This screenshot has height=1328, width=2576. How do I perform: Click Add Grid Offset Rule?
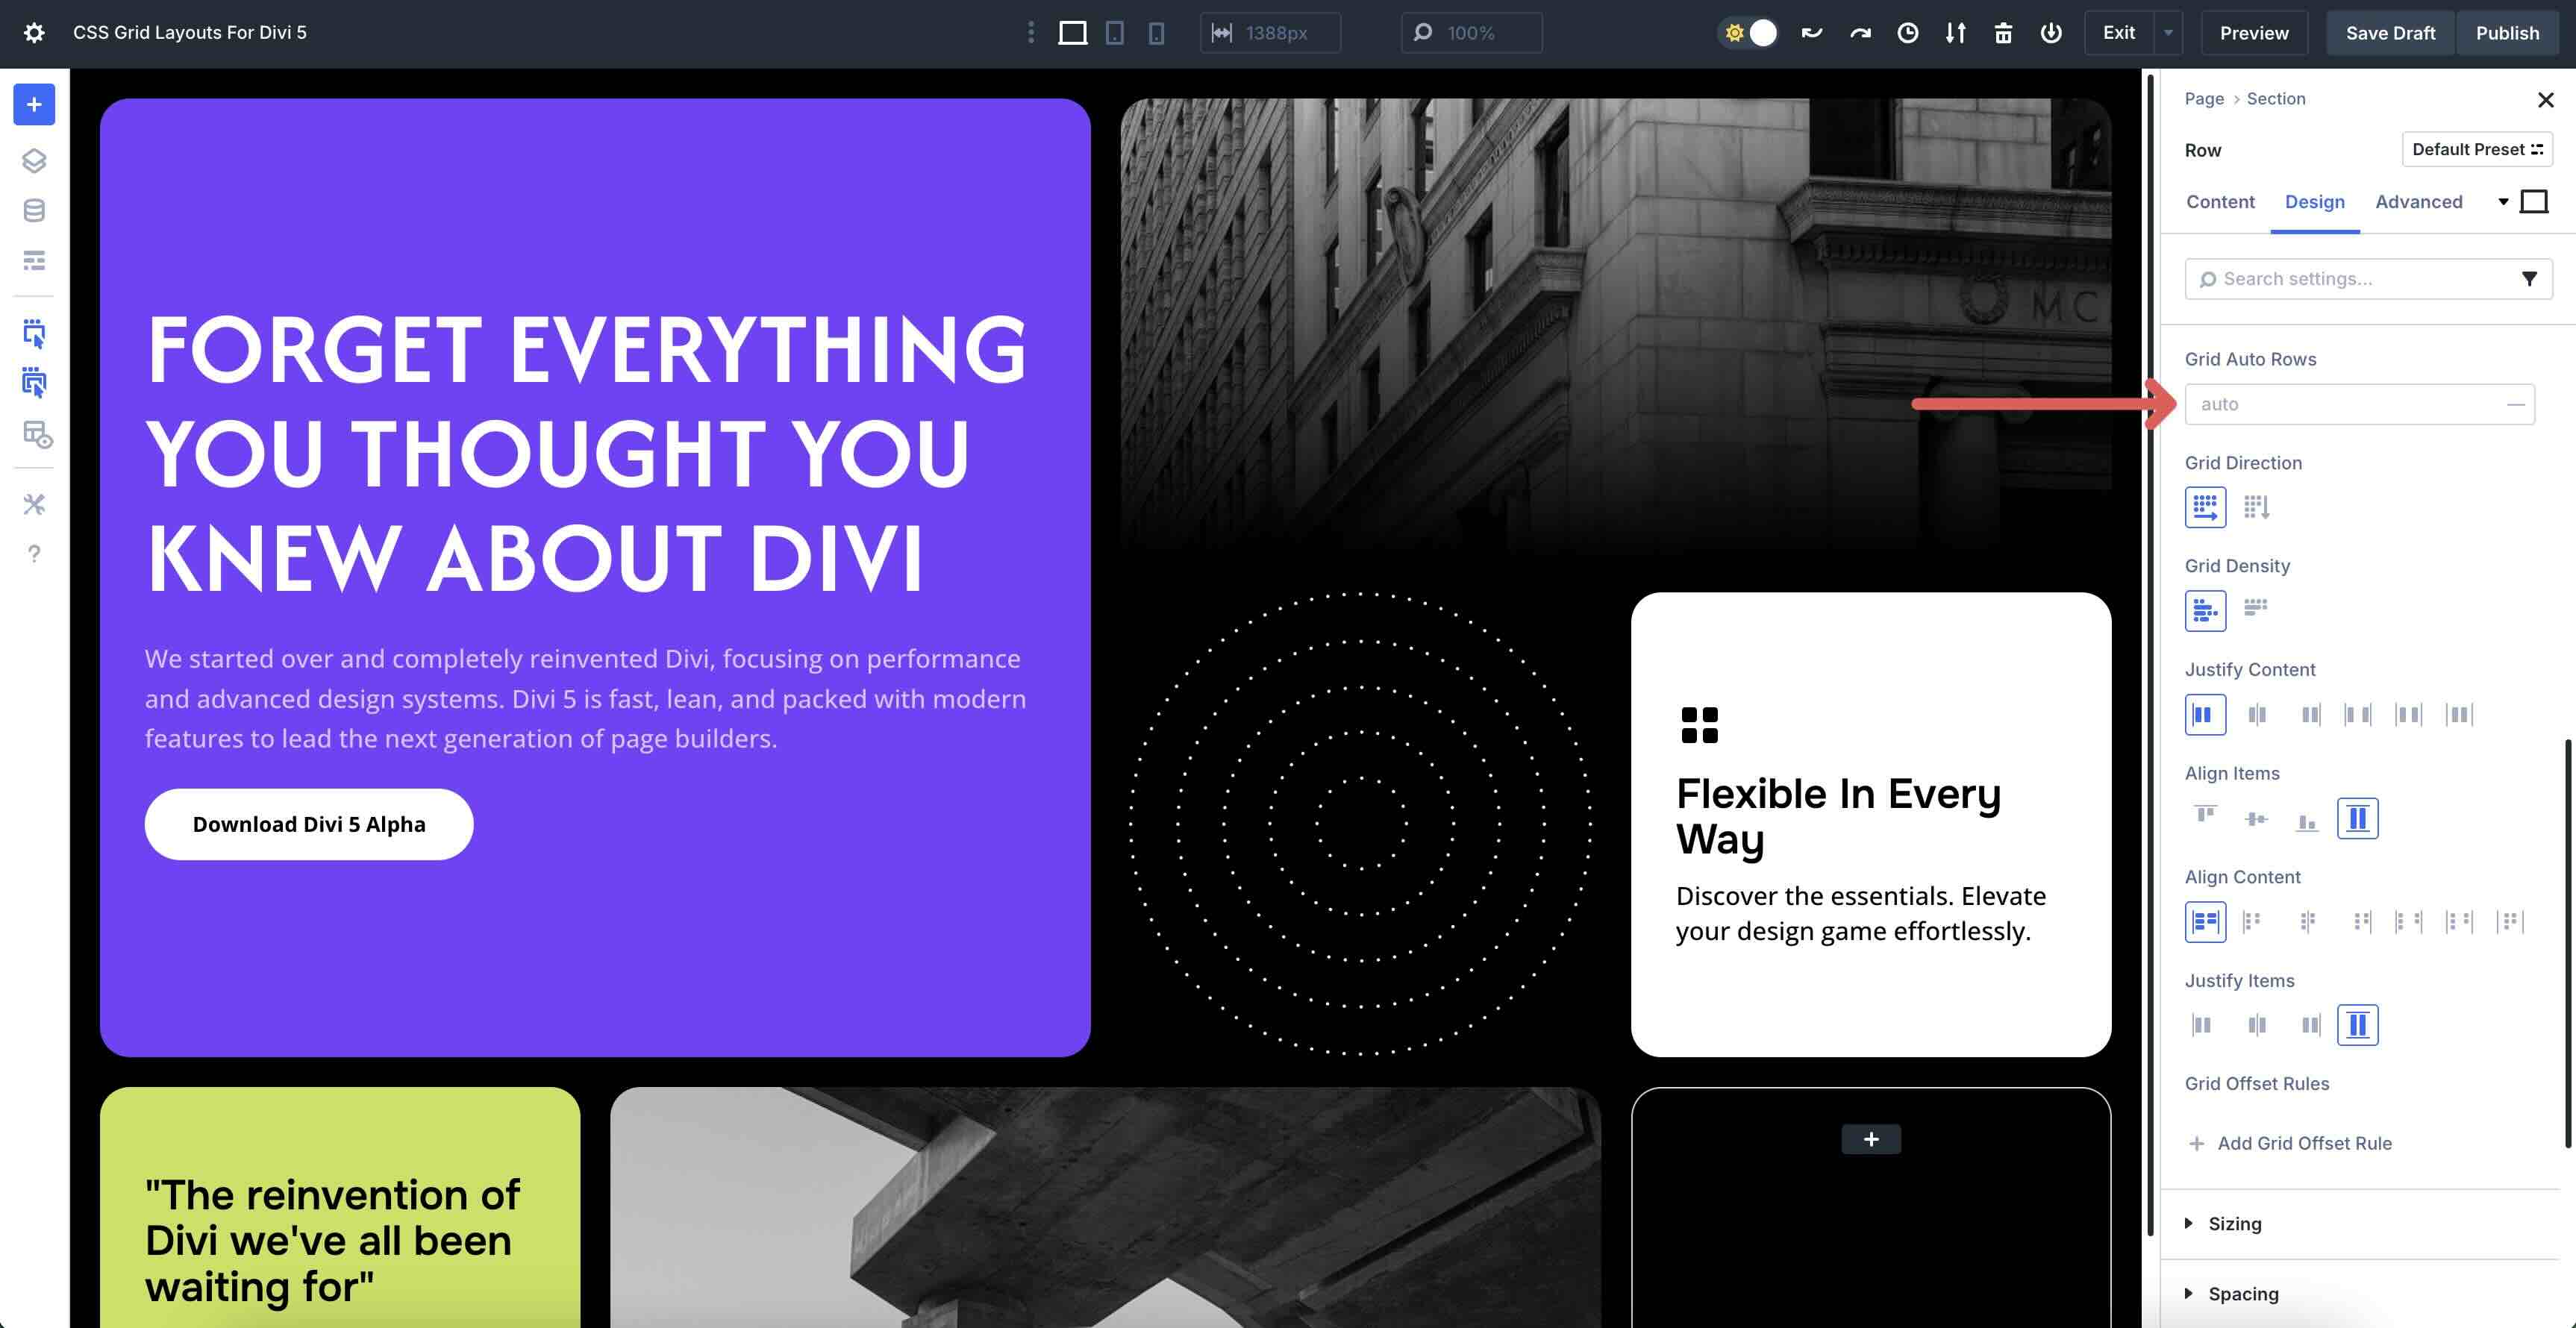[2290, 1143]
